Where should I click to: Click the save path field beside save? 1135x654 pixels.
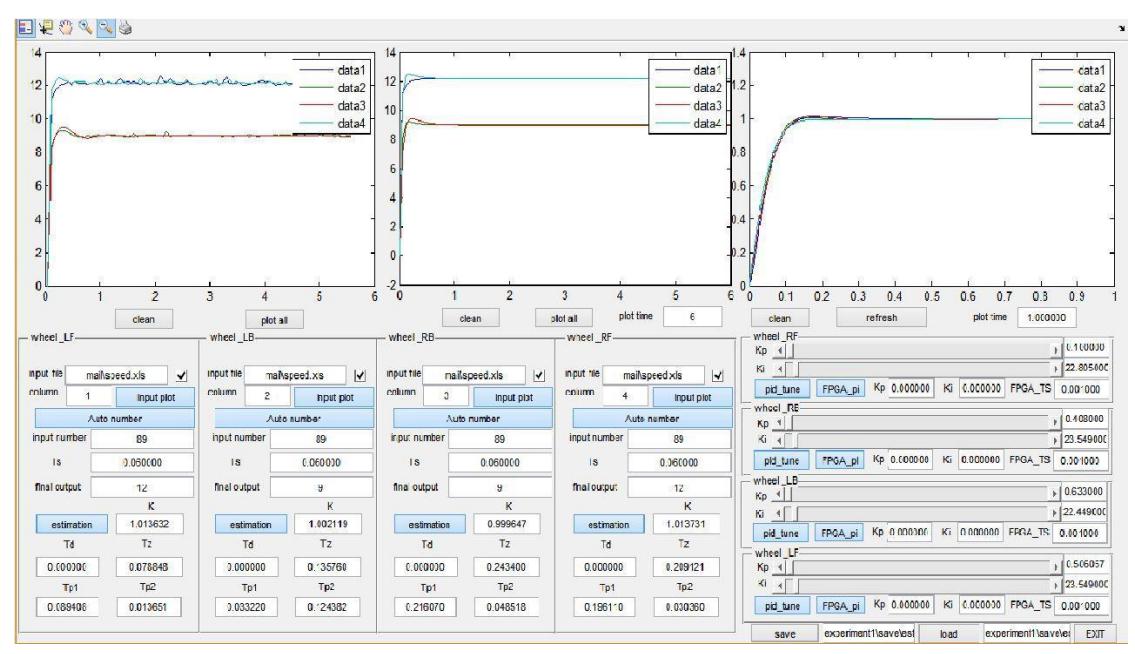(868, 634)
